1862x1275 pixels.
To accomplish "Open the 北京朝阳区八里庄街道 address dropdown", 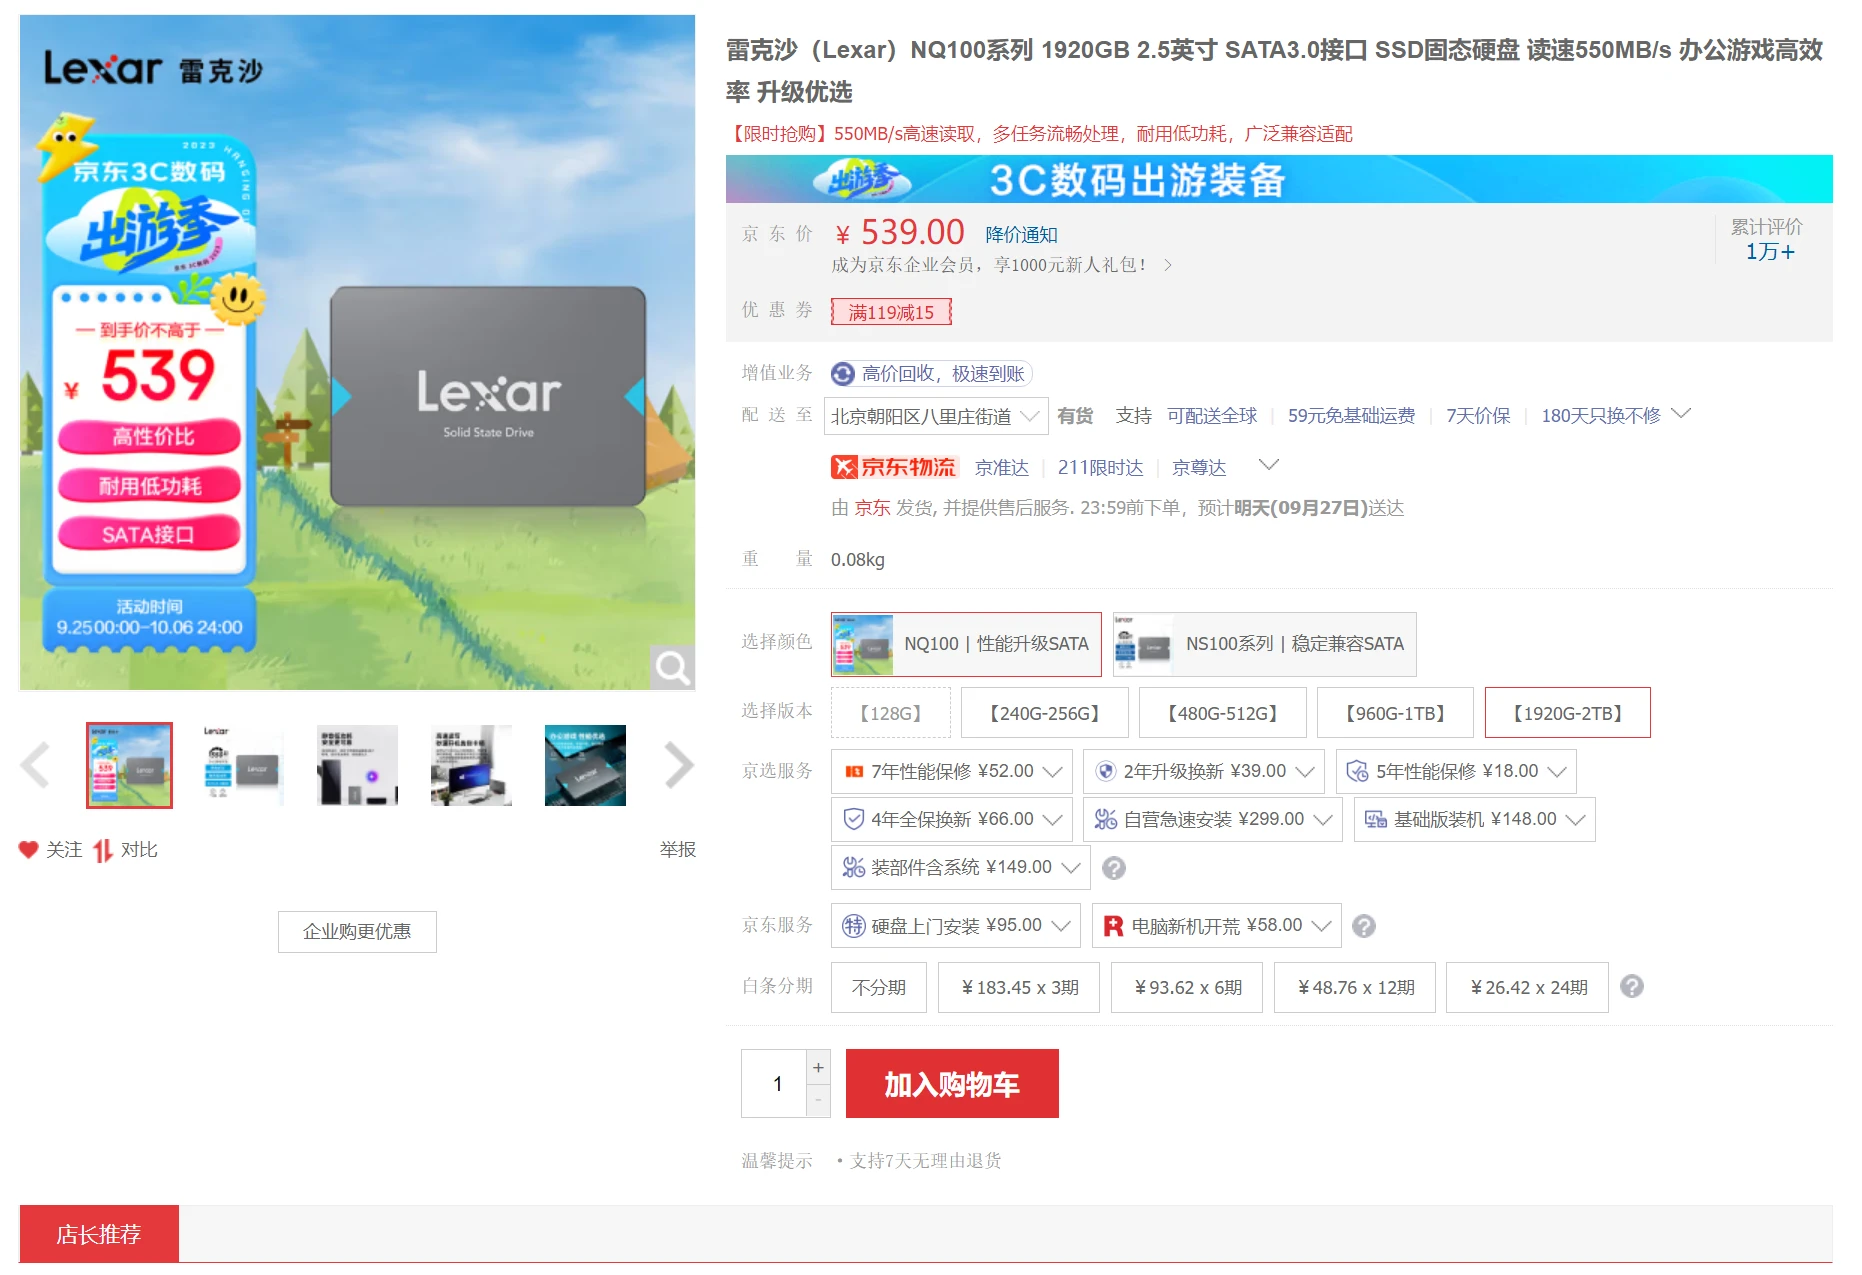I will (x=936, y=416).
